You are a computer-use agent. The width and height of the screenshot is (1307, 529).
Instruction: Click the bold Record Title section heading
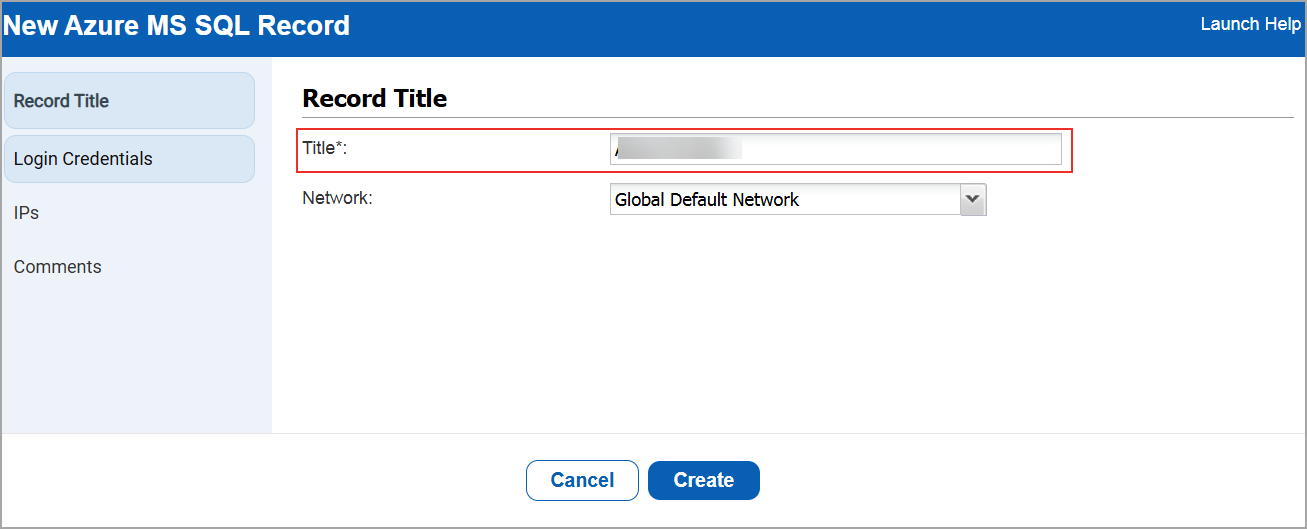[x=374, y=98]
